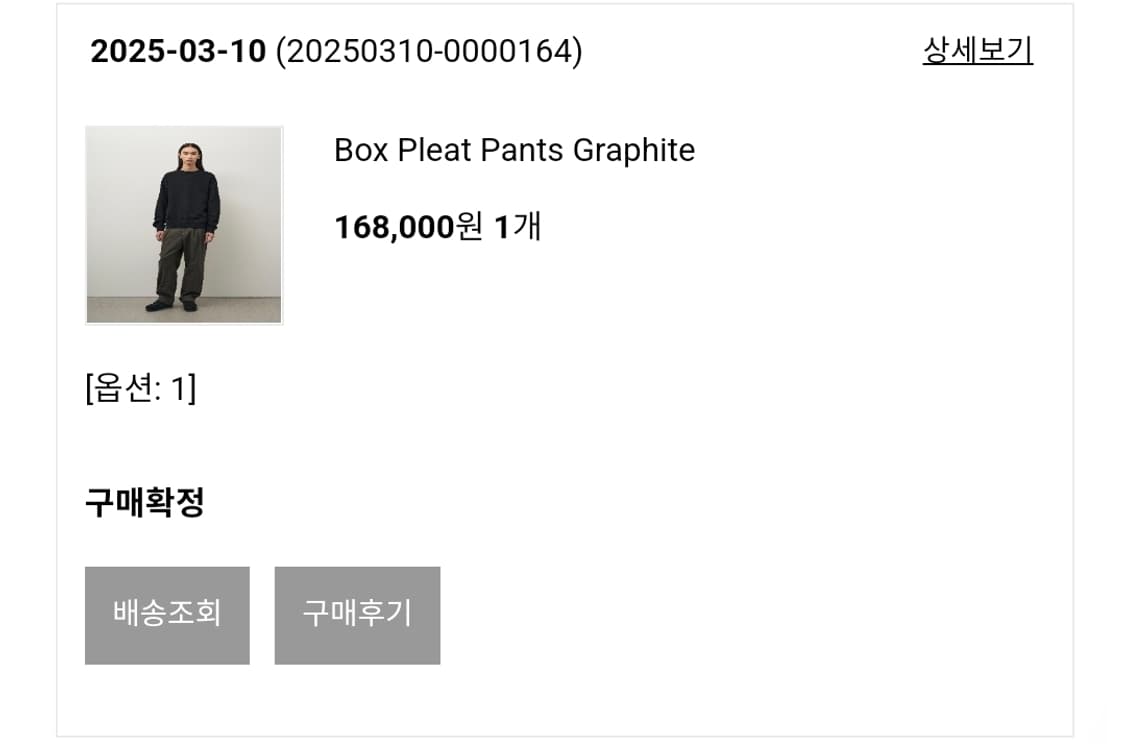Click the word Graphite in product name
This screenshot has height=744, width=1125.
(634, 150)
